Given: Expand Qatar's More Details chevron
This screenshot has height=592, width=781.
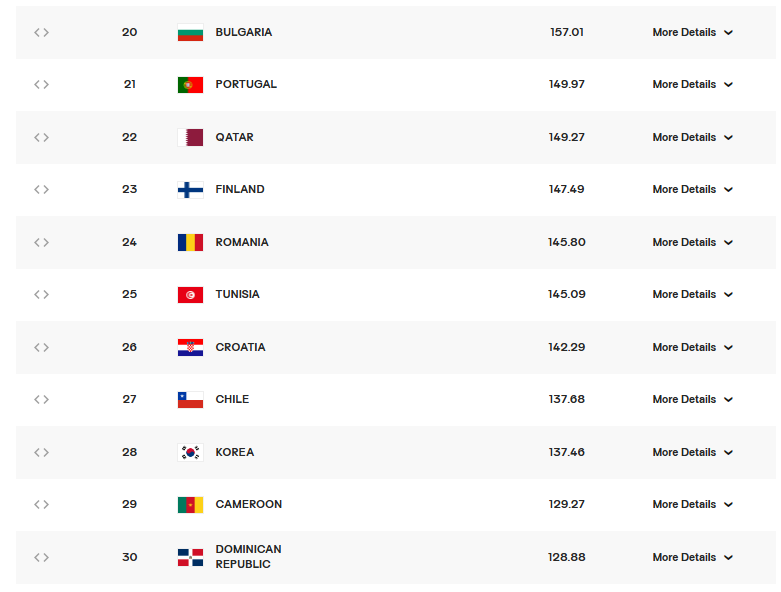Looking at the screenshot, I should point(729,138).
